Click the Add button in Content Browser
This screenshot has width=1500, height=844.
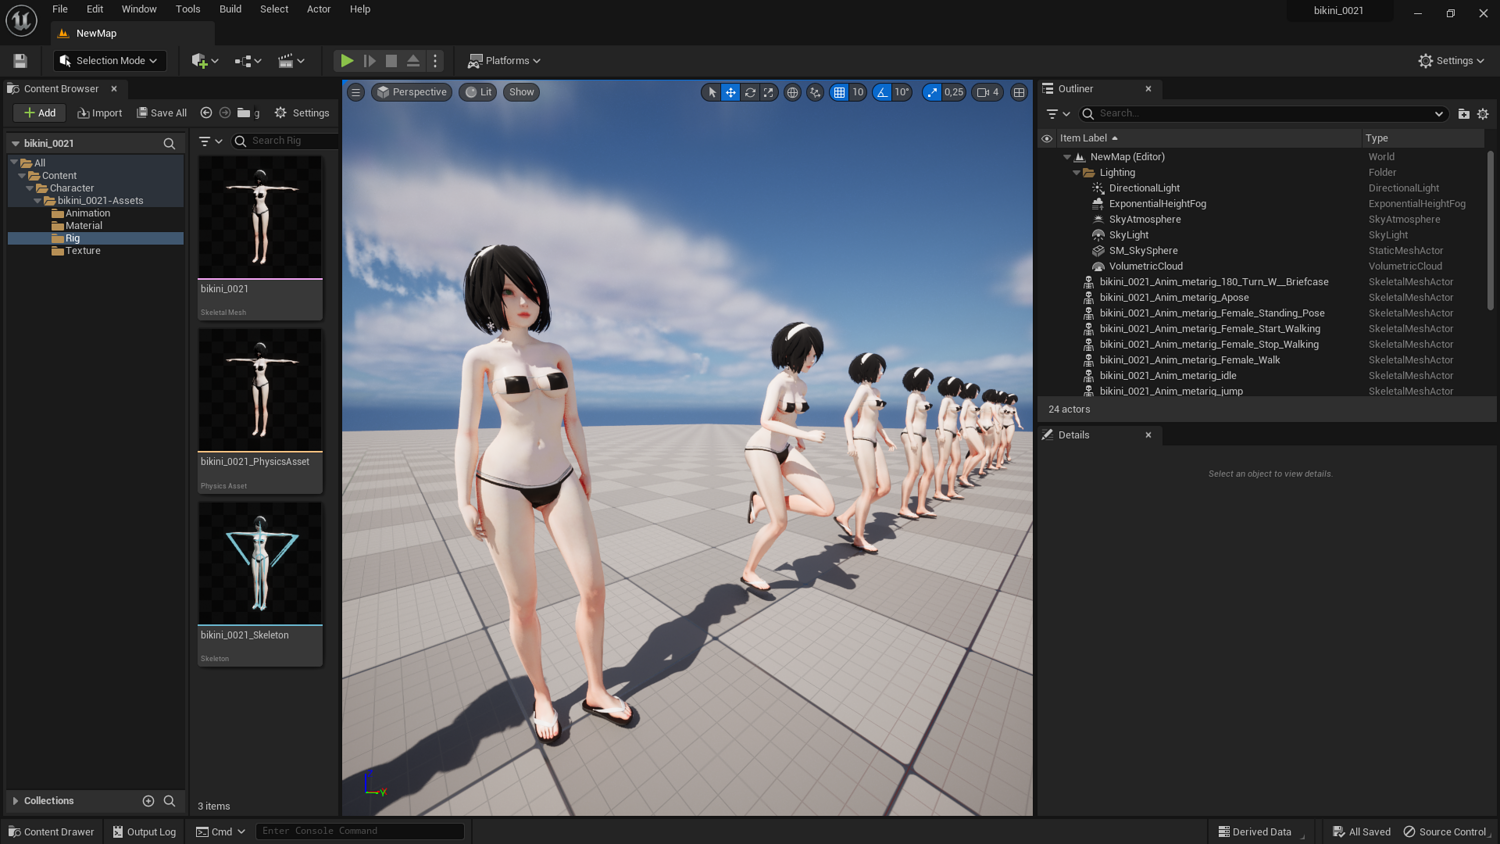point(40,113)
